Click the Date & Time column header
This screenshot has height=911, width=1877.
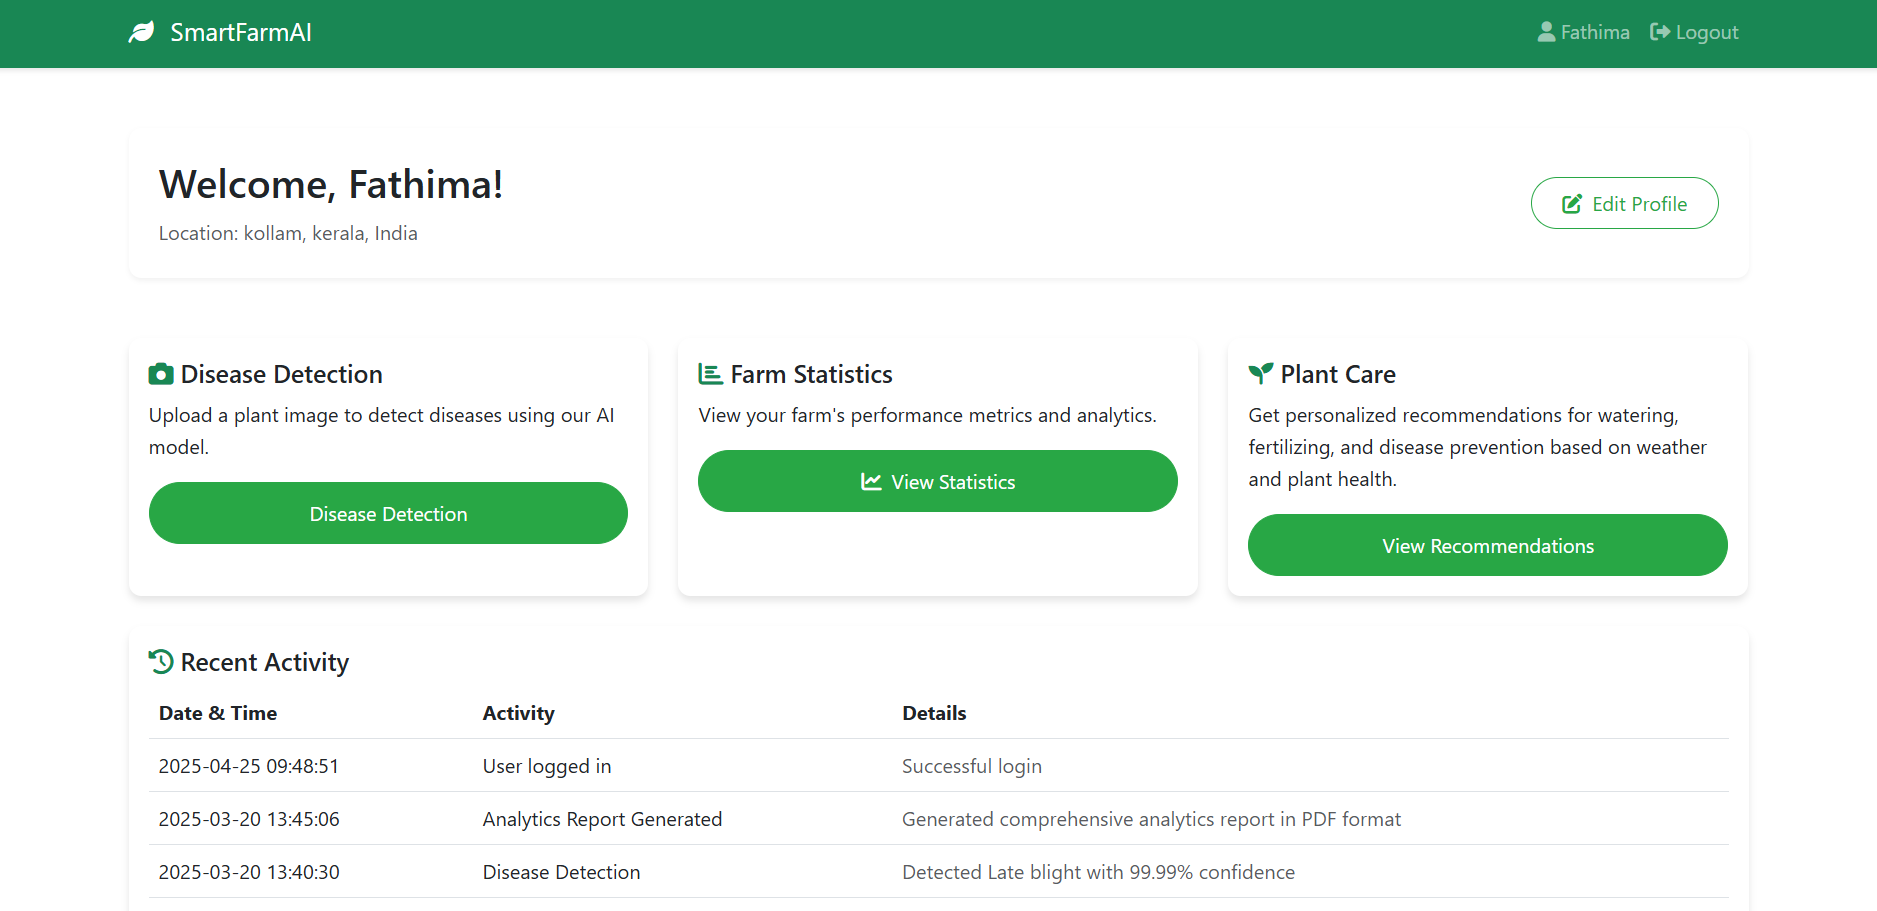coord(218,713)
